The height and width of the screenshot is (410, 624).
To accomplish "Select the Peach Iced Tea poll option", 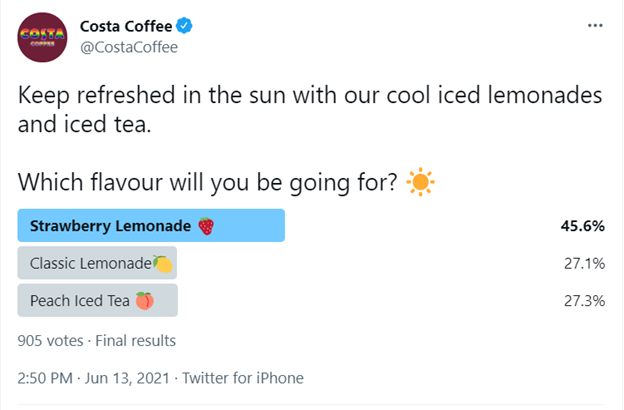I will (x=98, y=300).
